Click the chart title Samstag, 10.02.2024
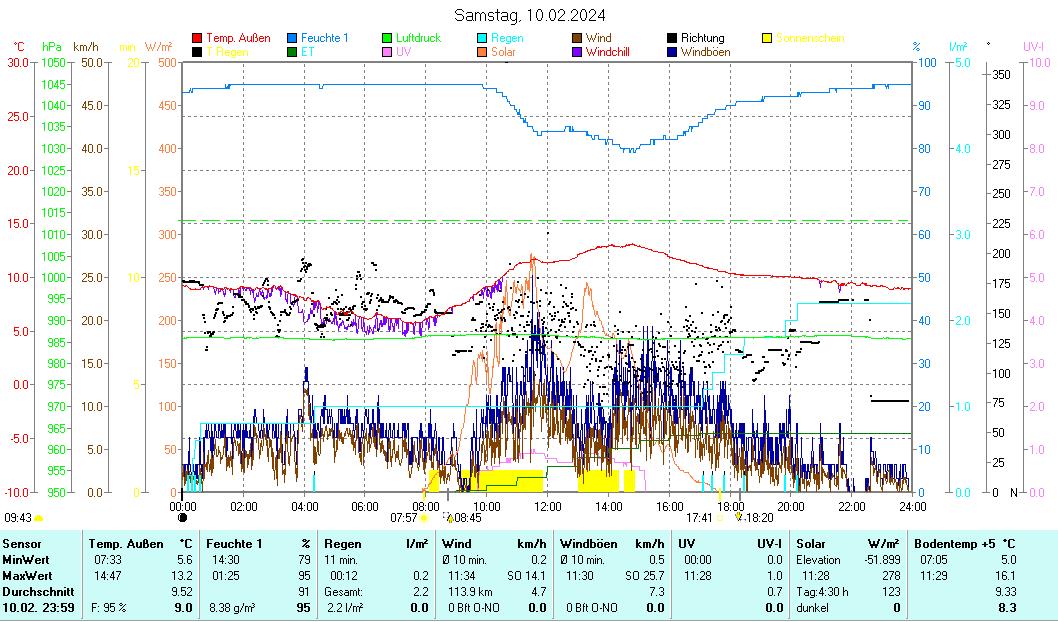The width and height of the screenshot is (1058, 622). [x=529, y=15]
